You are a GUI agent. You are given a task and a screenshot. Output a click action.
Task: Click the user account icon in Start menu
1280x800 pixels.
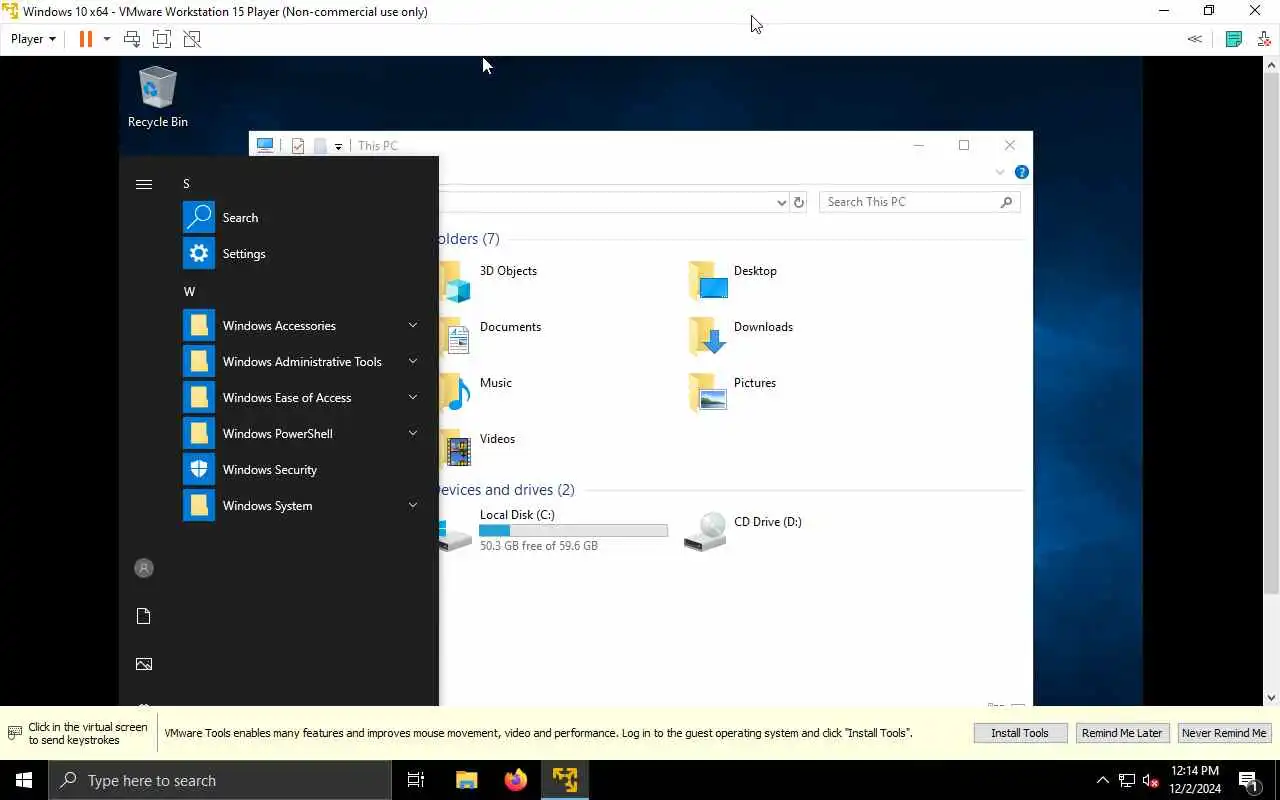pos(144,568)
